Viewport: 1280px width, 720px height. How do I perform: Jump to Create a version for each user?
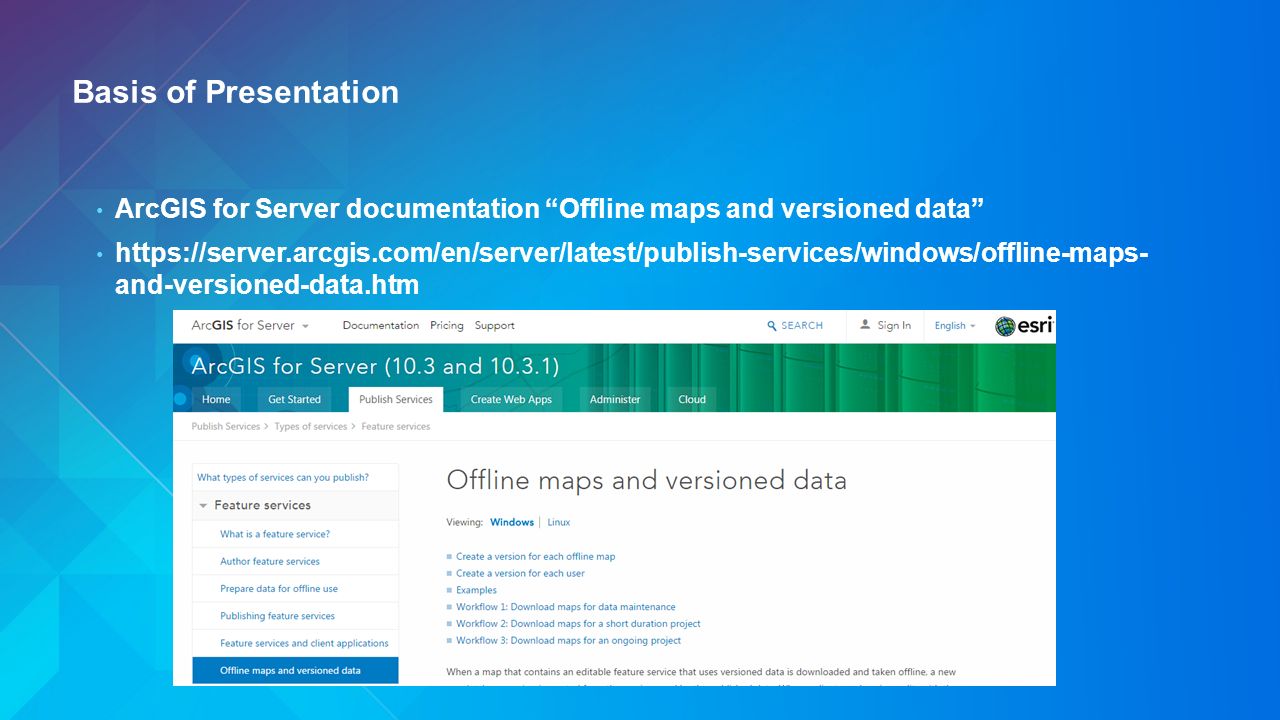coord(520,573)
